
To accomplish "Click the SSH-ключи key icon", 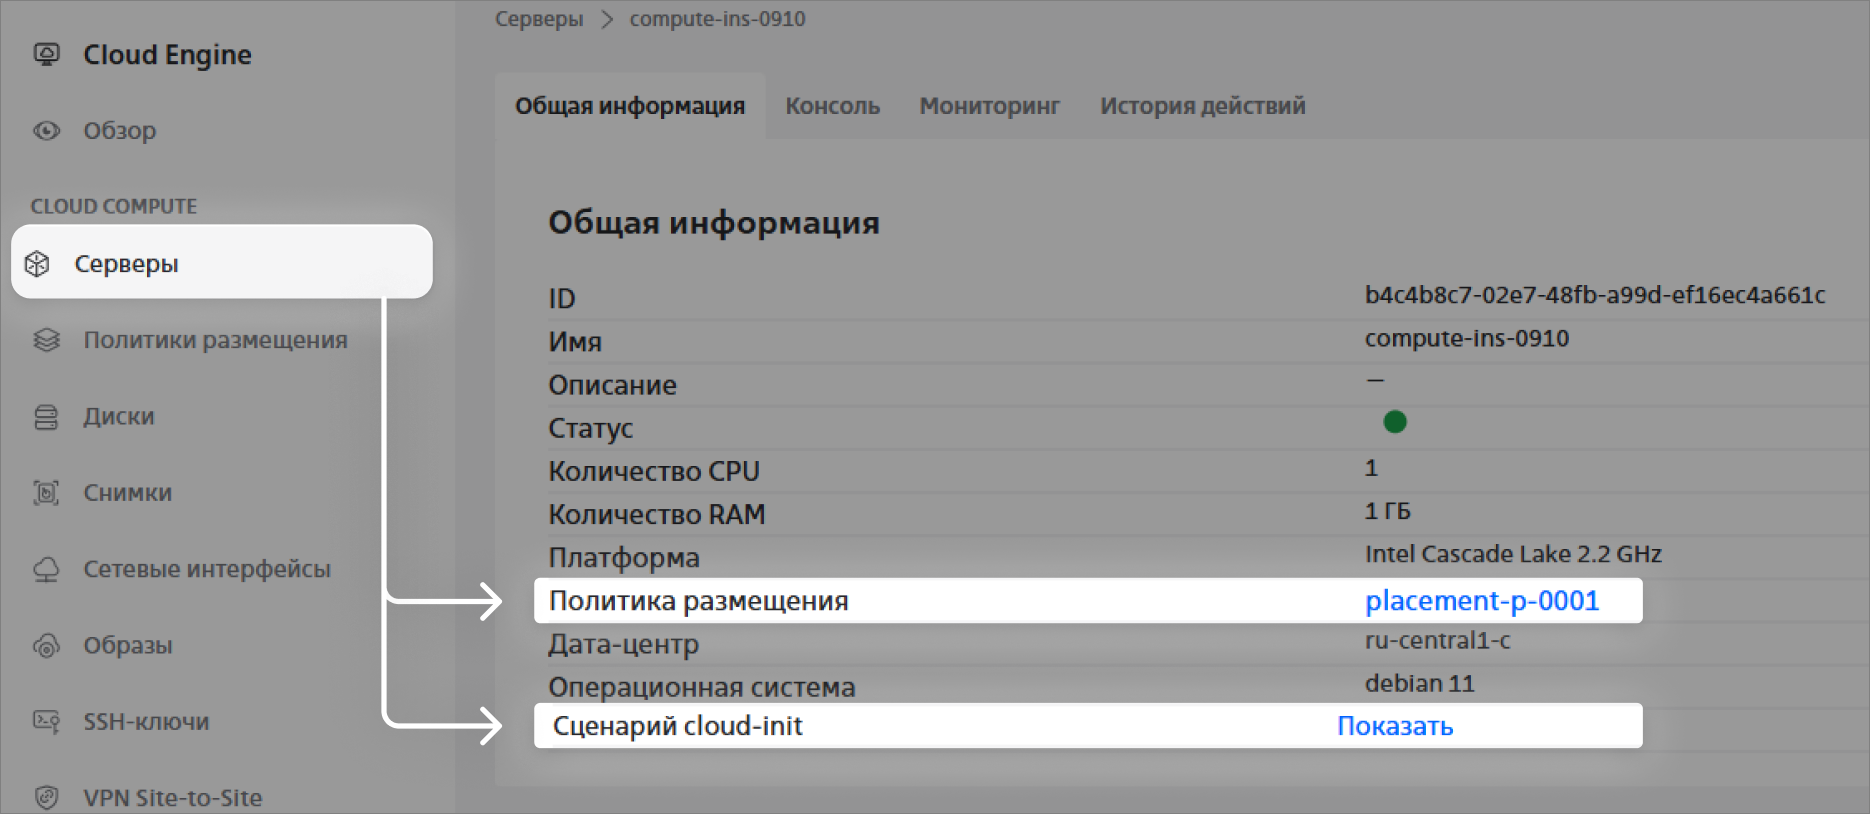I will click(x=47, y=721).
